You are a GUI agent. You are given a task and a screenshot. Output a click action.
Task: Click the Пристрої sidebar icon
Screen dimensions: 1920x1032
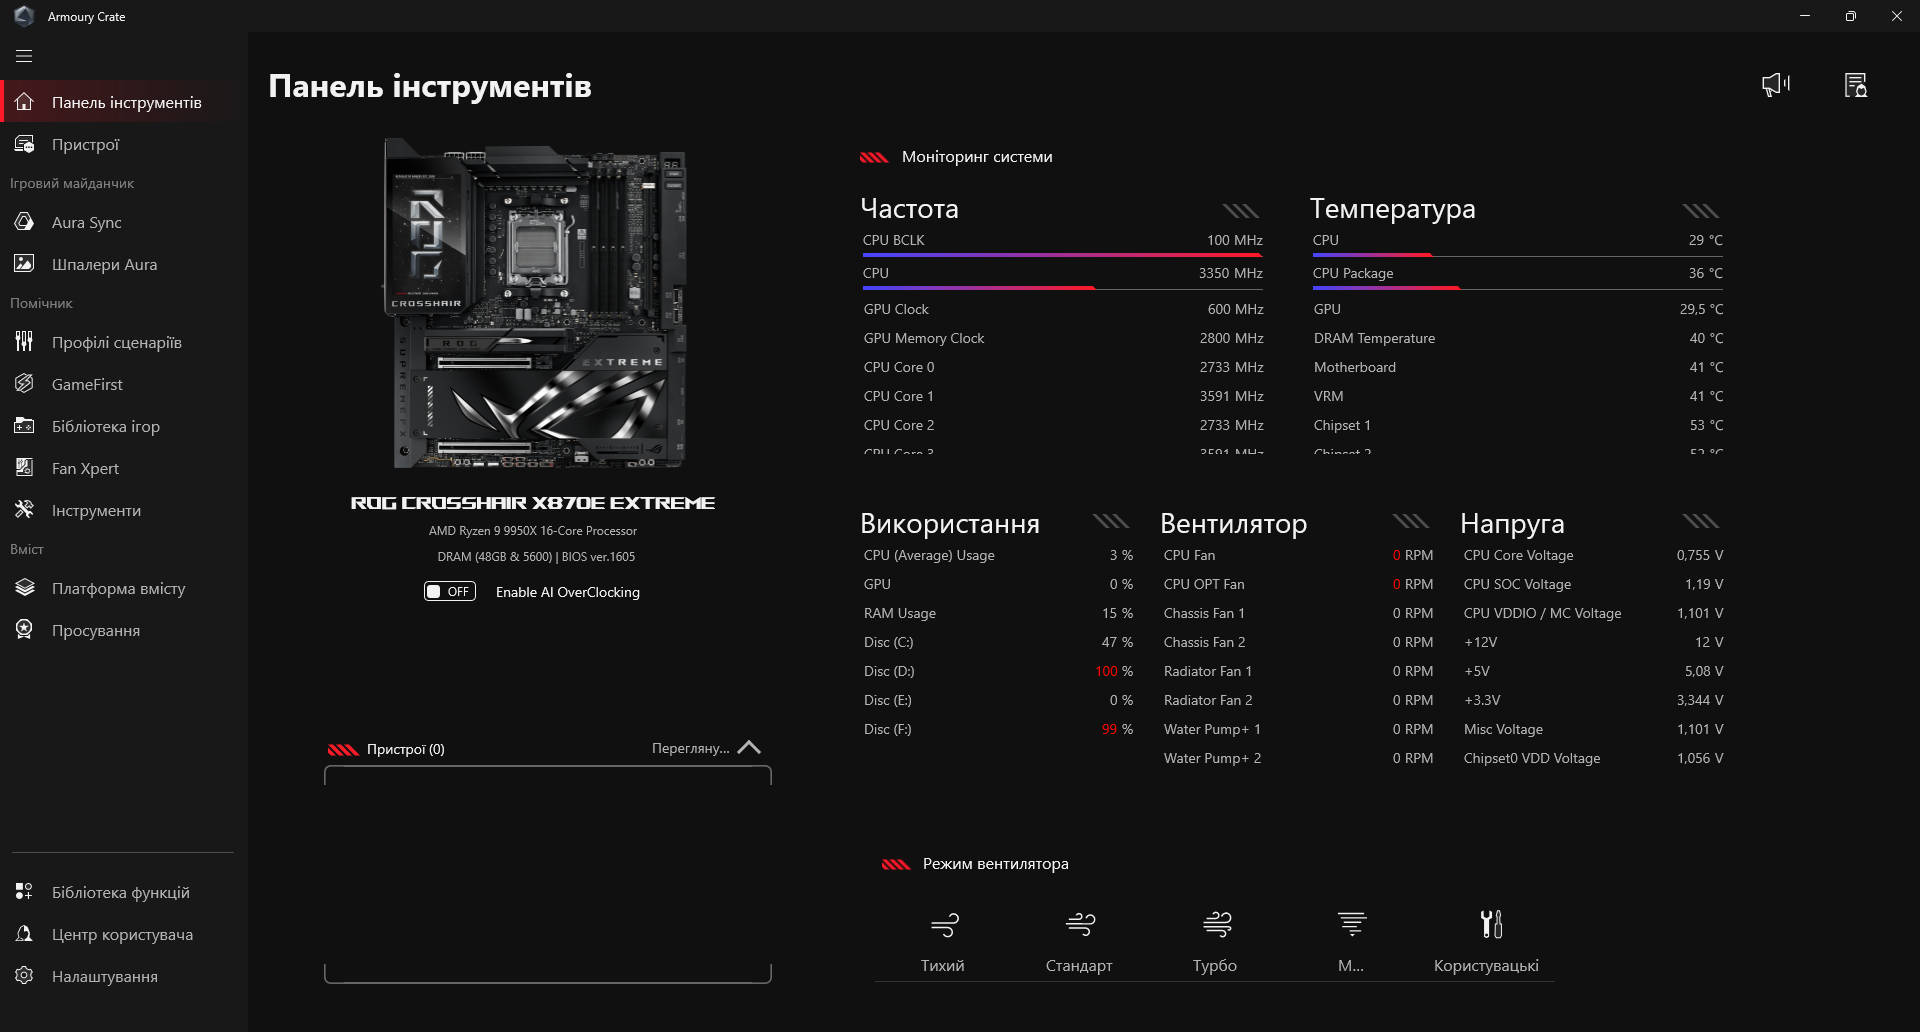coord(25,144)
